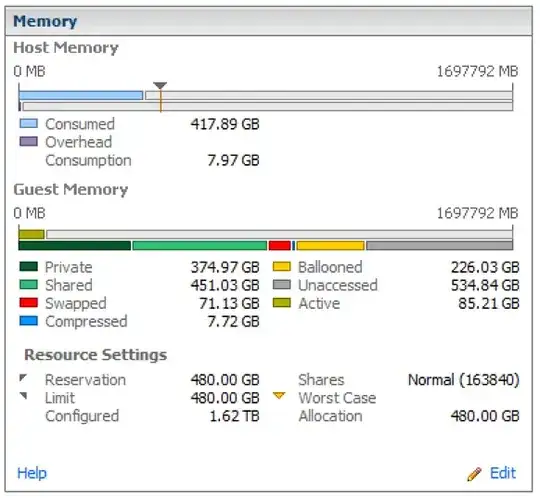Click the Shares label
Screen dimensions: 540x498
tap(321, 380)
